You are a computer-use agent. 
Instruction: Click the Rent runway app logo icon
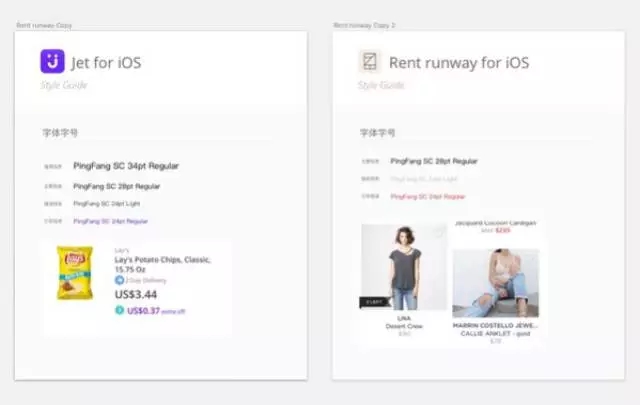370,62
